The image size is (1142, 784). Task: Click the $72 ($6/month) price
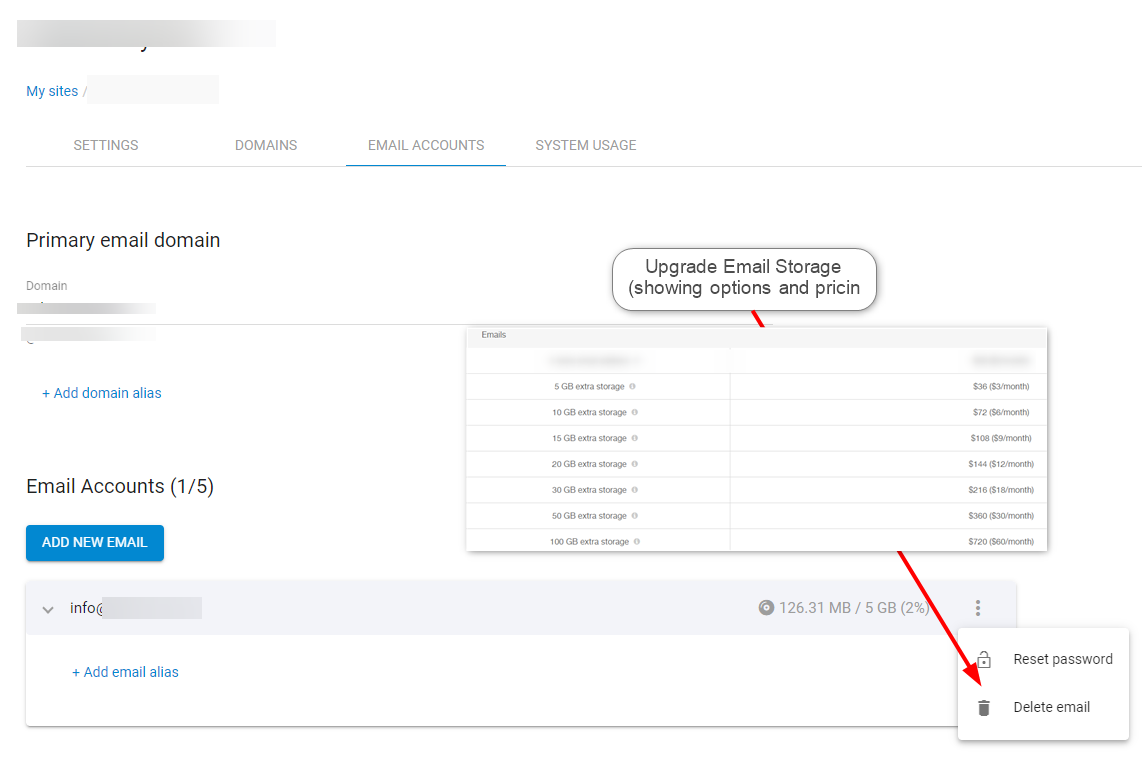[1001, 412]
